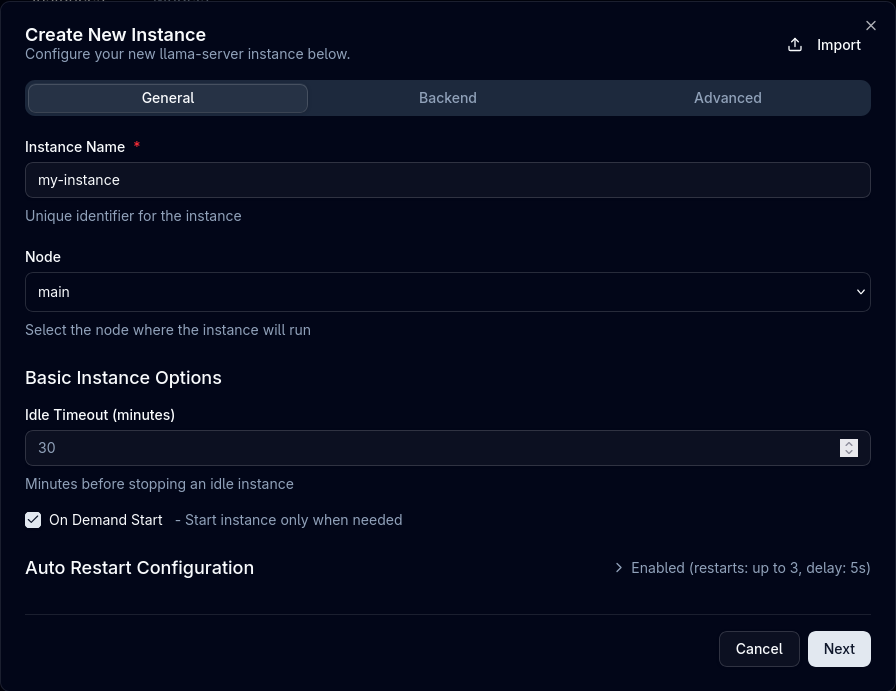Click the On Demand Start label text

click(106, 520)
